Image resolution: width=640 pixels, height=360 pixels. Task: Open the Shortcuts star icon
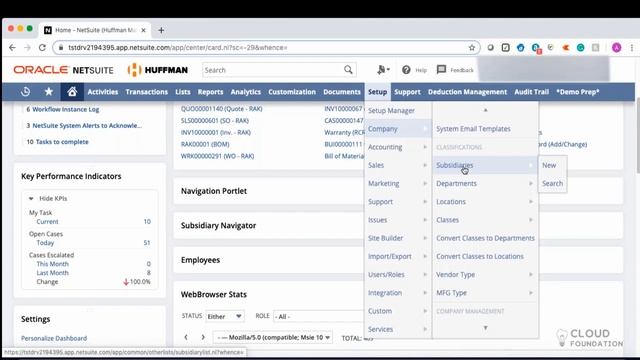(x=49, y=92)
